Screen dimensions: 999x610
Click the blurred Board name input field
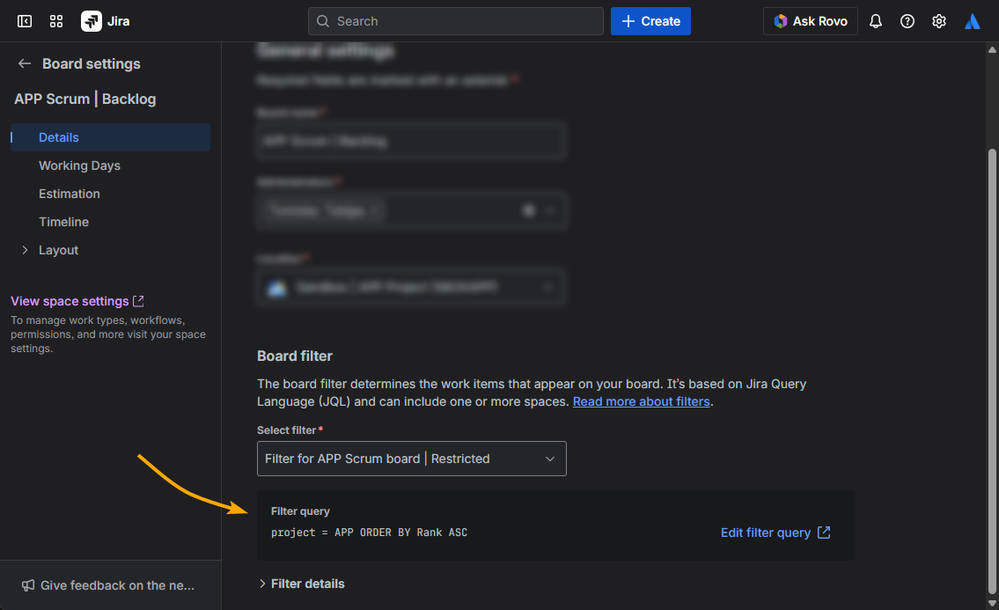pyautogui.click(x=412, y=141)
